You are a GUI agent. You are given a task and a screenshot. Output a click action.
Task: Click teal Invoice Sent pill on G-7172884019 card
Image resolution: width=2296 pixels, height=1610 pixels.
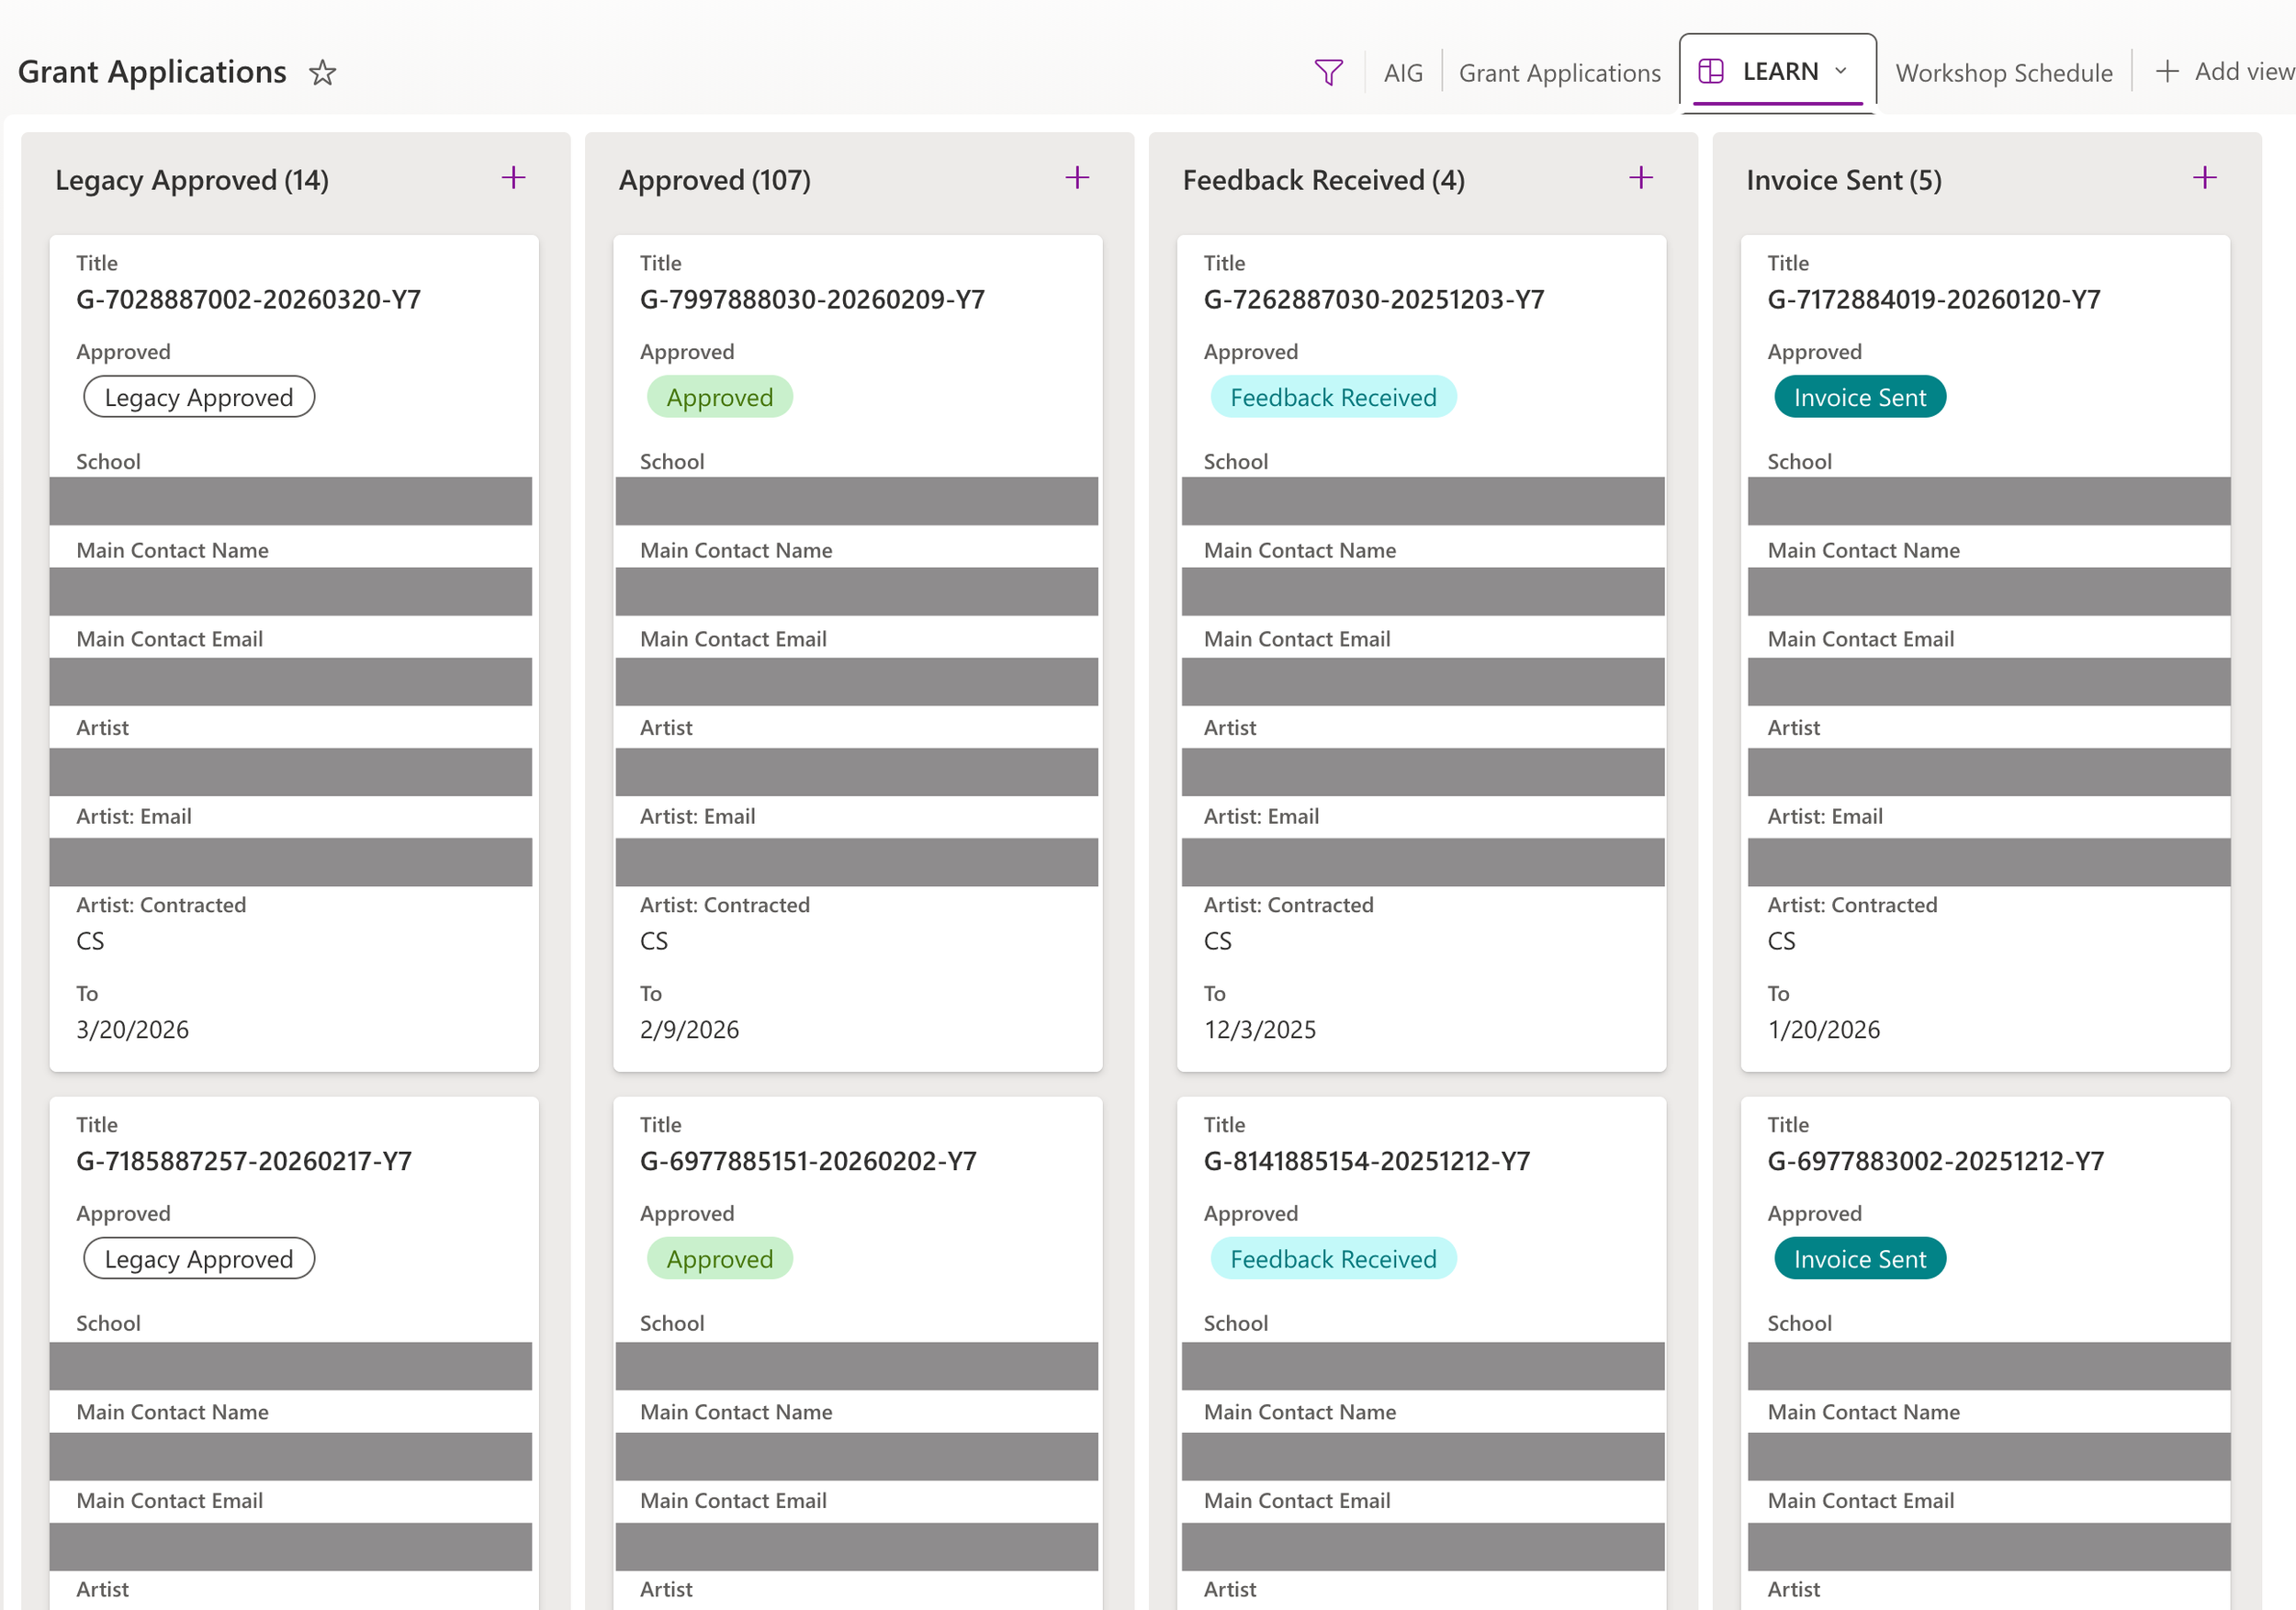click(1859, 397)
